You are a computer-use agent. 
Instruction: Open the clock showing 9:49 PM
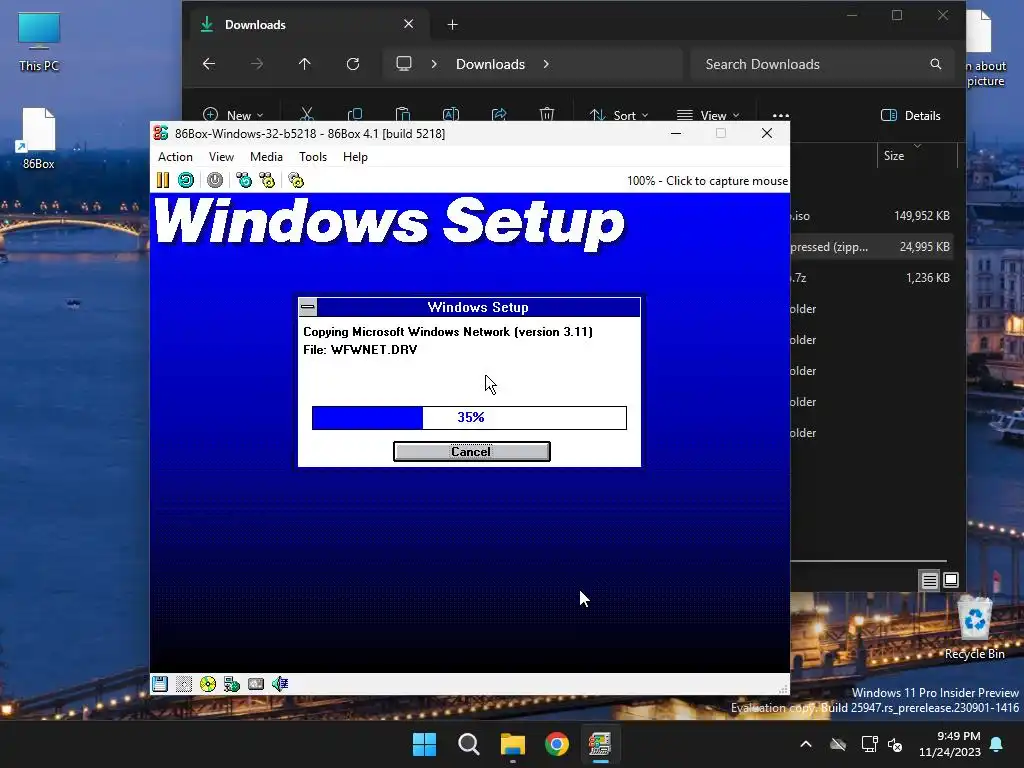(x=950, y=744)
